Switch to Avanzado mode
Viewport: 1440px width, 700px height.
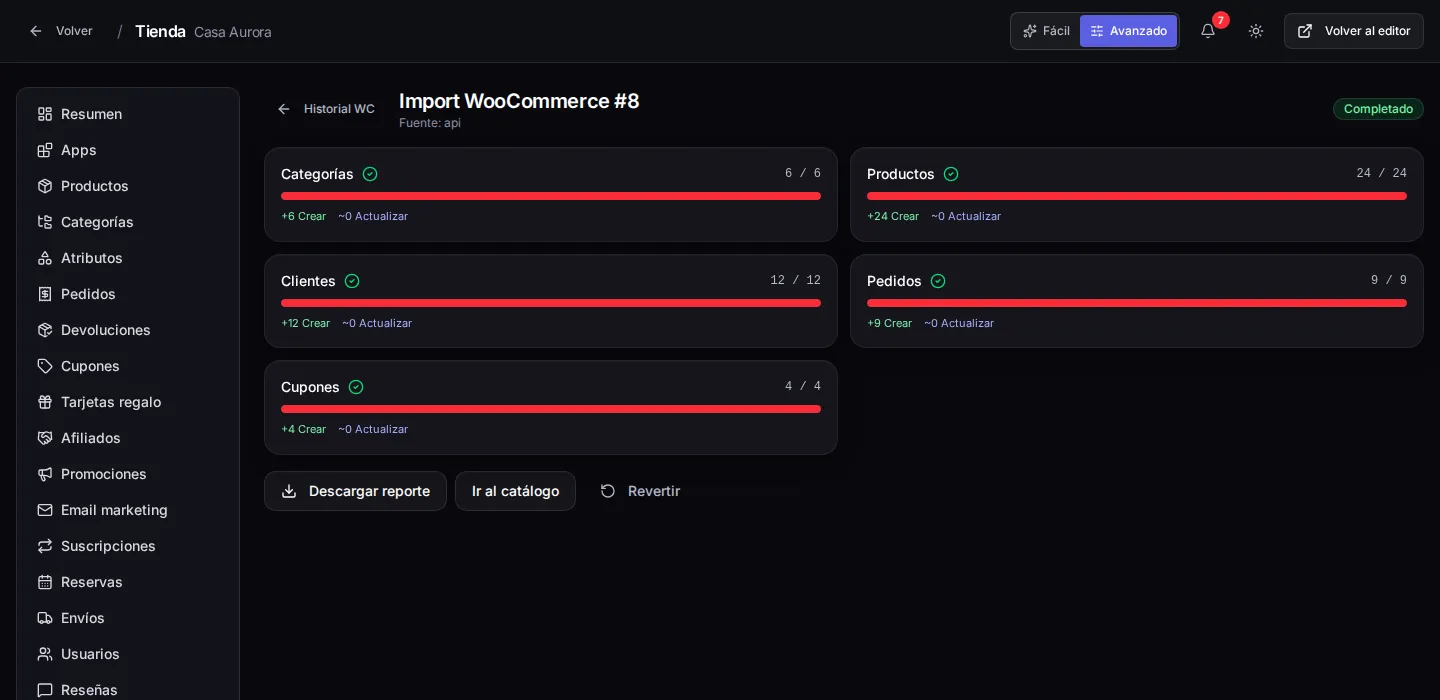pyautogui.click(x=1128, y=31)
